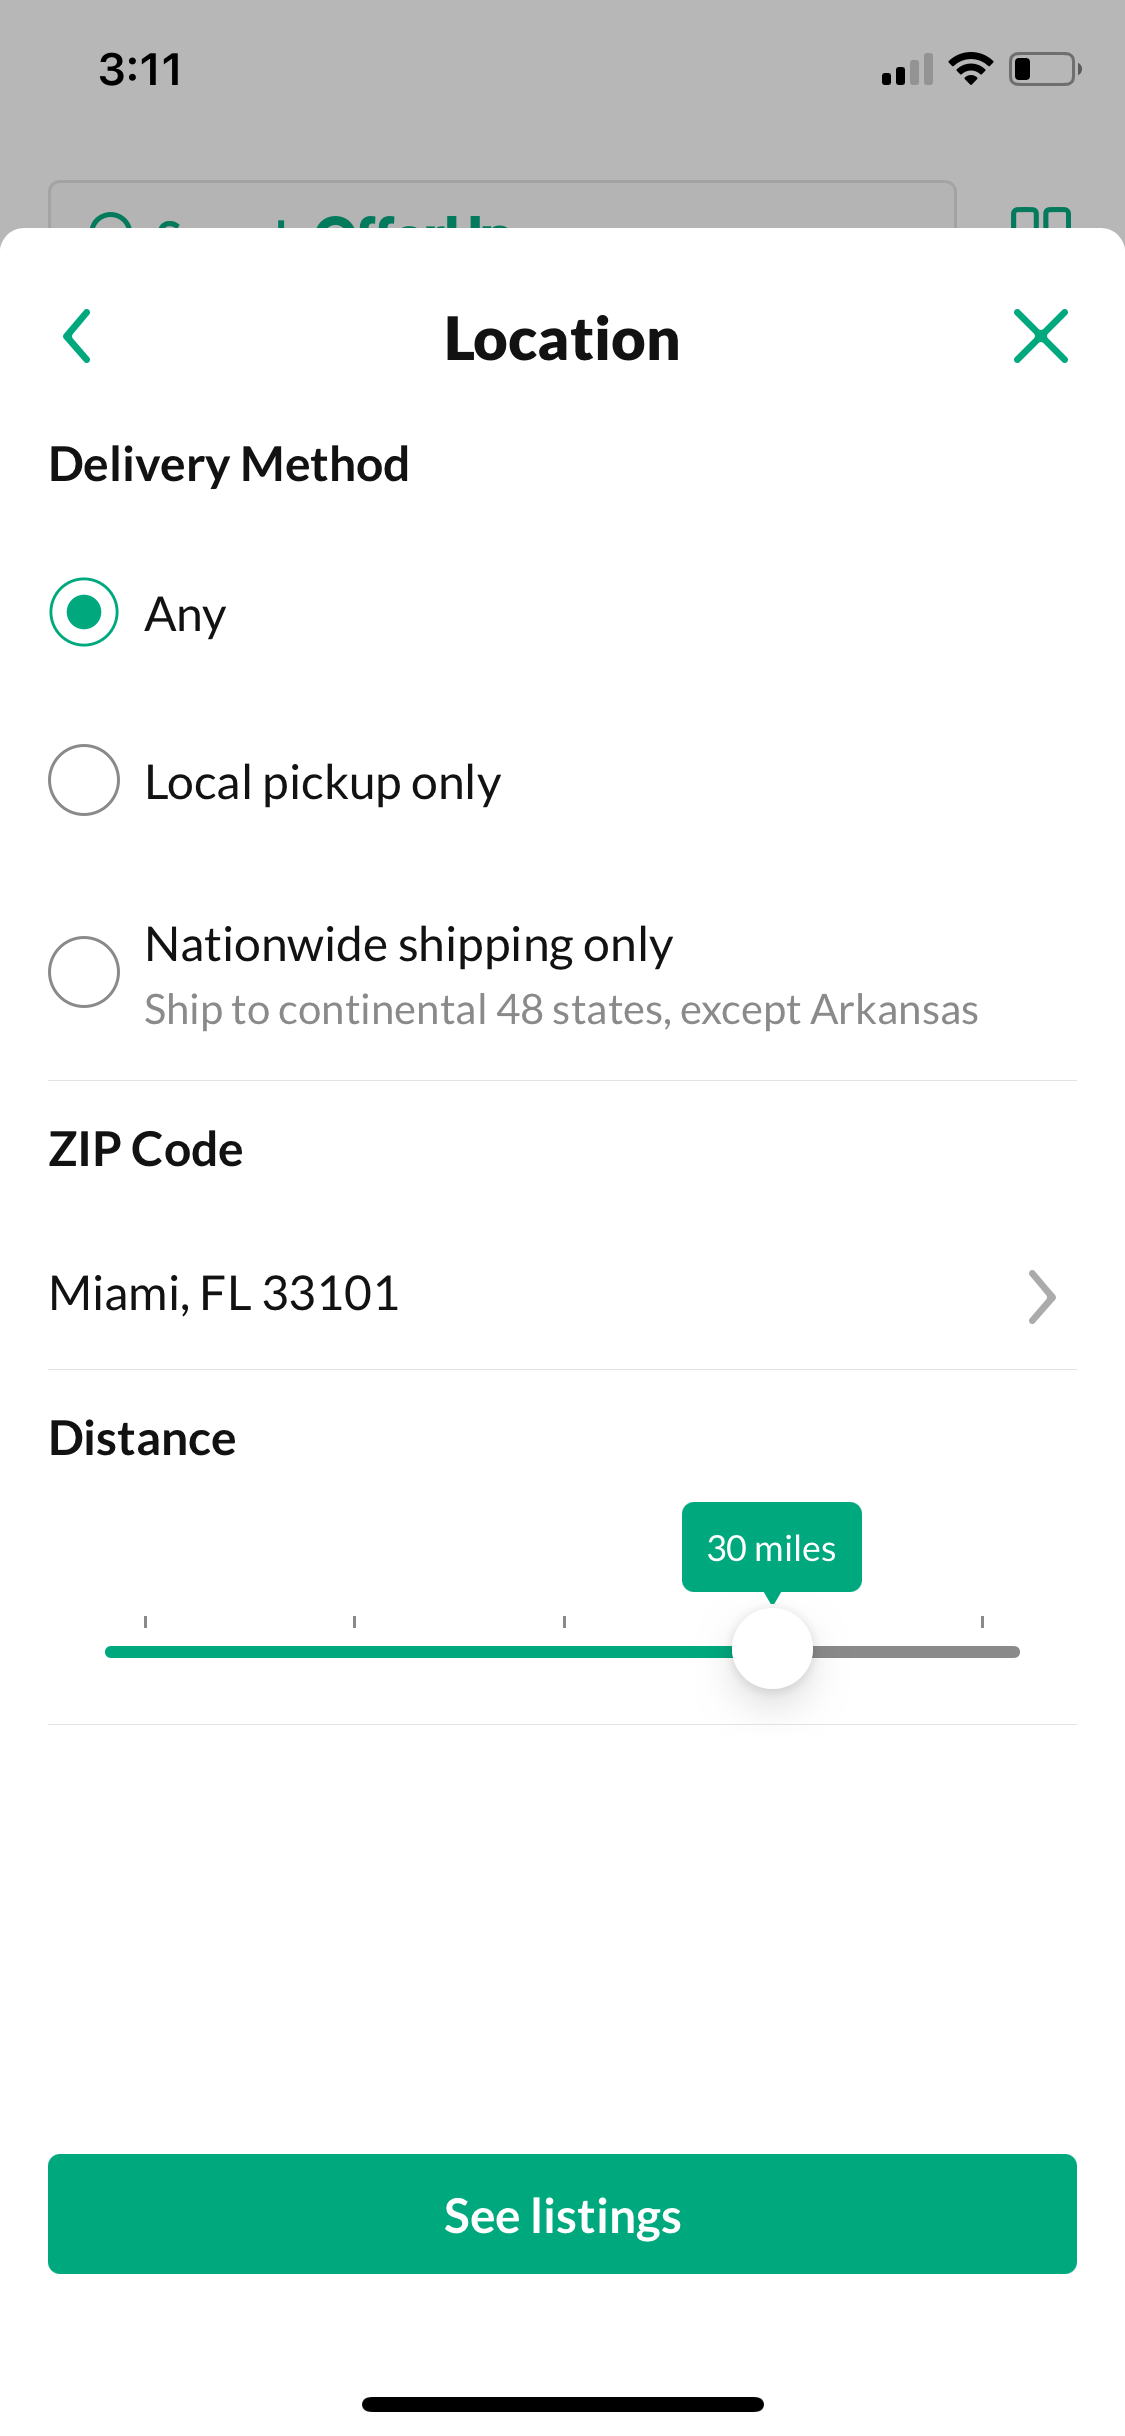Tap the green icon beside search bar
The width and height of the screenshot is (1125, 2436).
pos(1041,217)
